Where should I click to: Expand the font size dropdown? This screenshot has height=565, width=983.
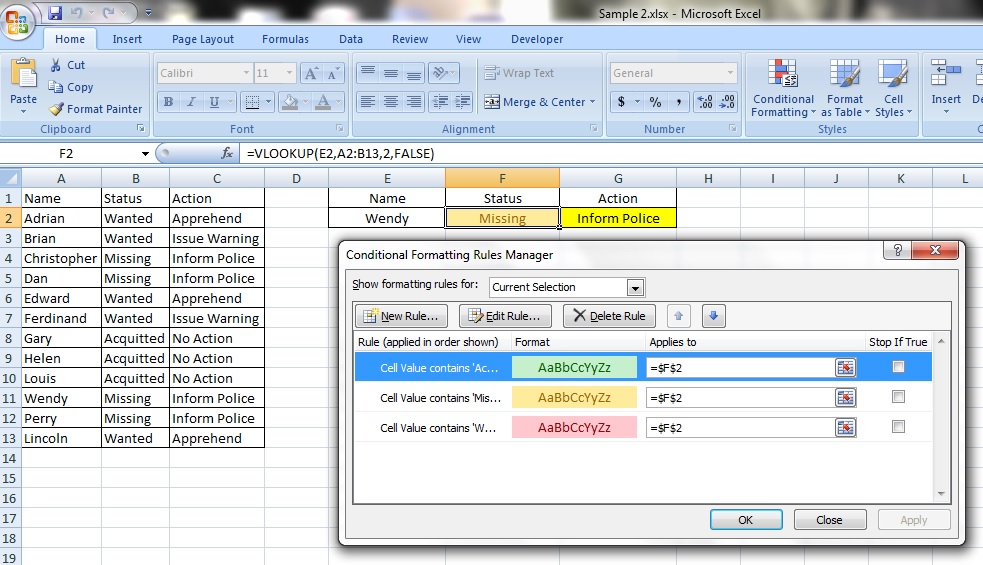click(289, 74)
